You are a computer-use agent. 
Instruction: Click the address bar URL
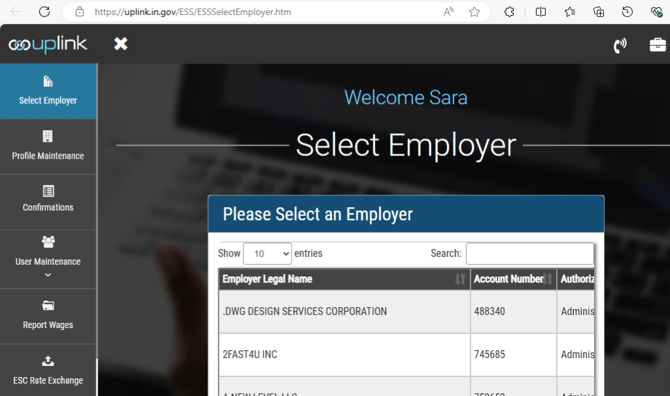[193, 12]
